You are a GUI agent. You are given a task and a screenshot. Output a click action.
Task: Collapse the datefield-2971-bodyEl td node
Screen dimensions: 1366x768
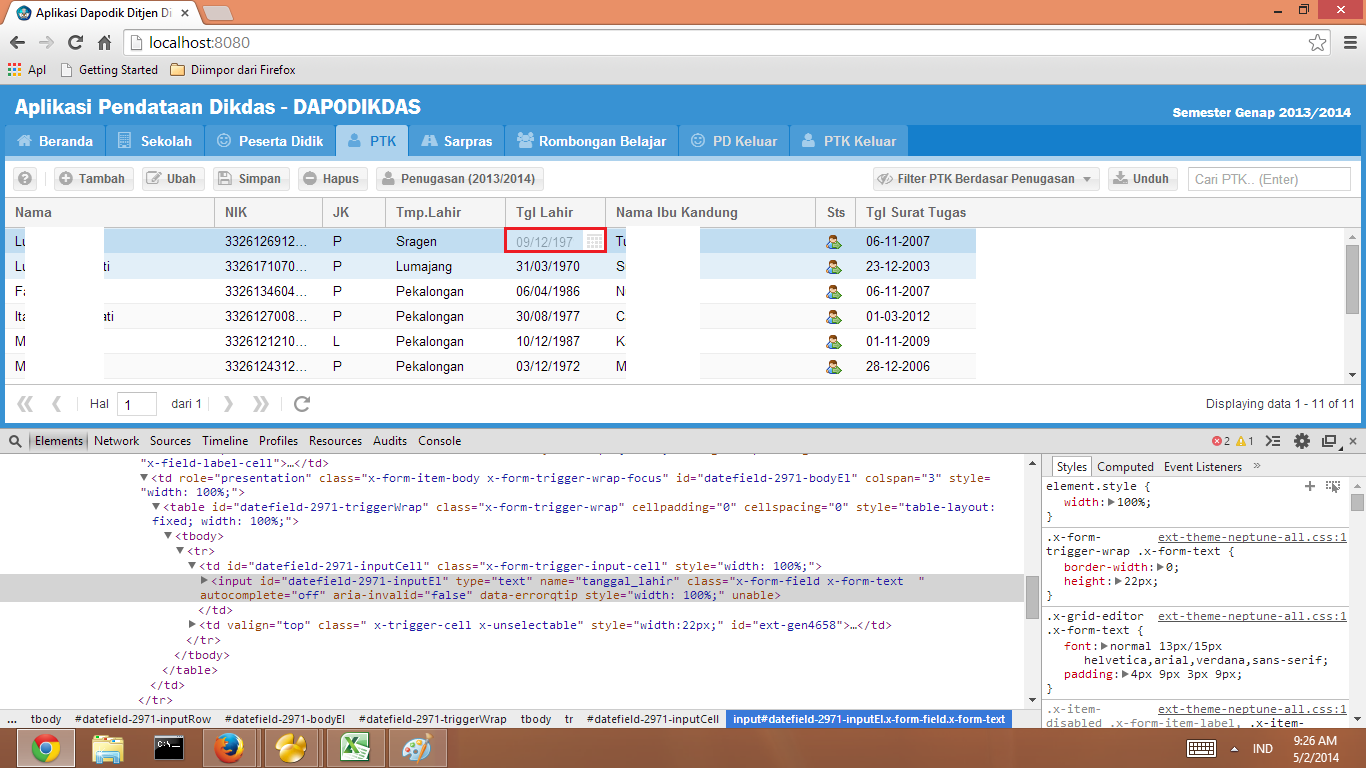click(145, 478)
